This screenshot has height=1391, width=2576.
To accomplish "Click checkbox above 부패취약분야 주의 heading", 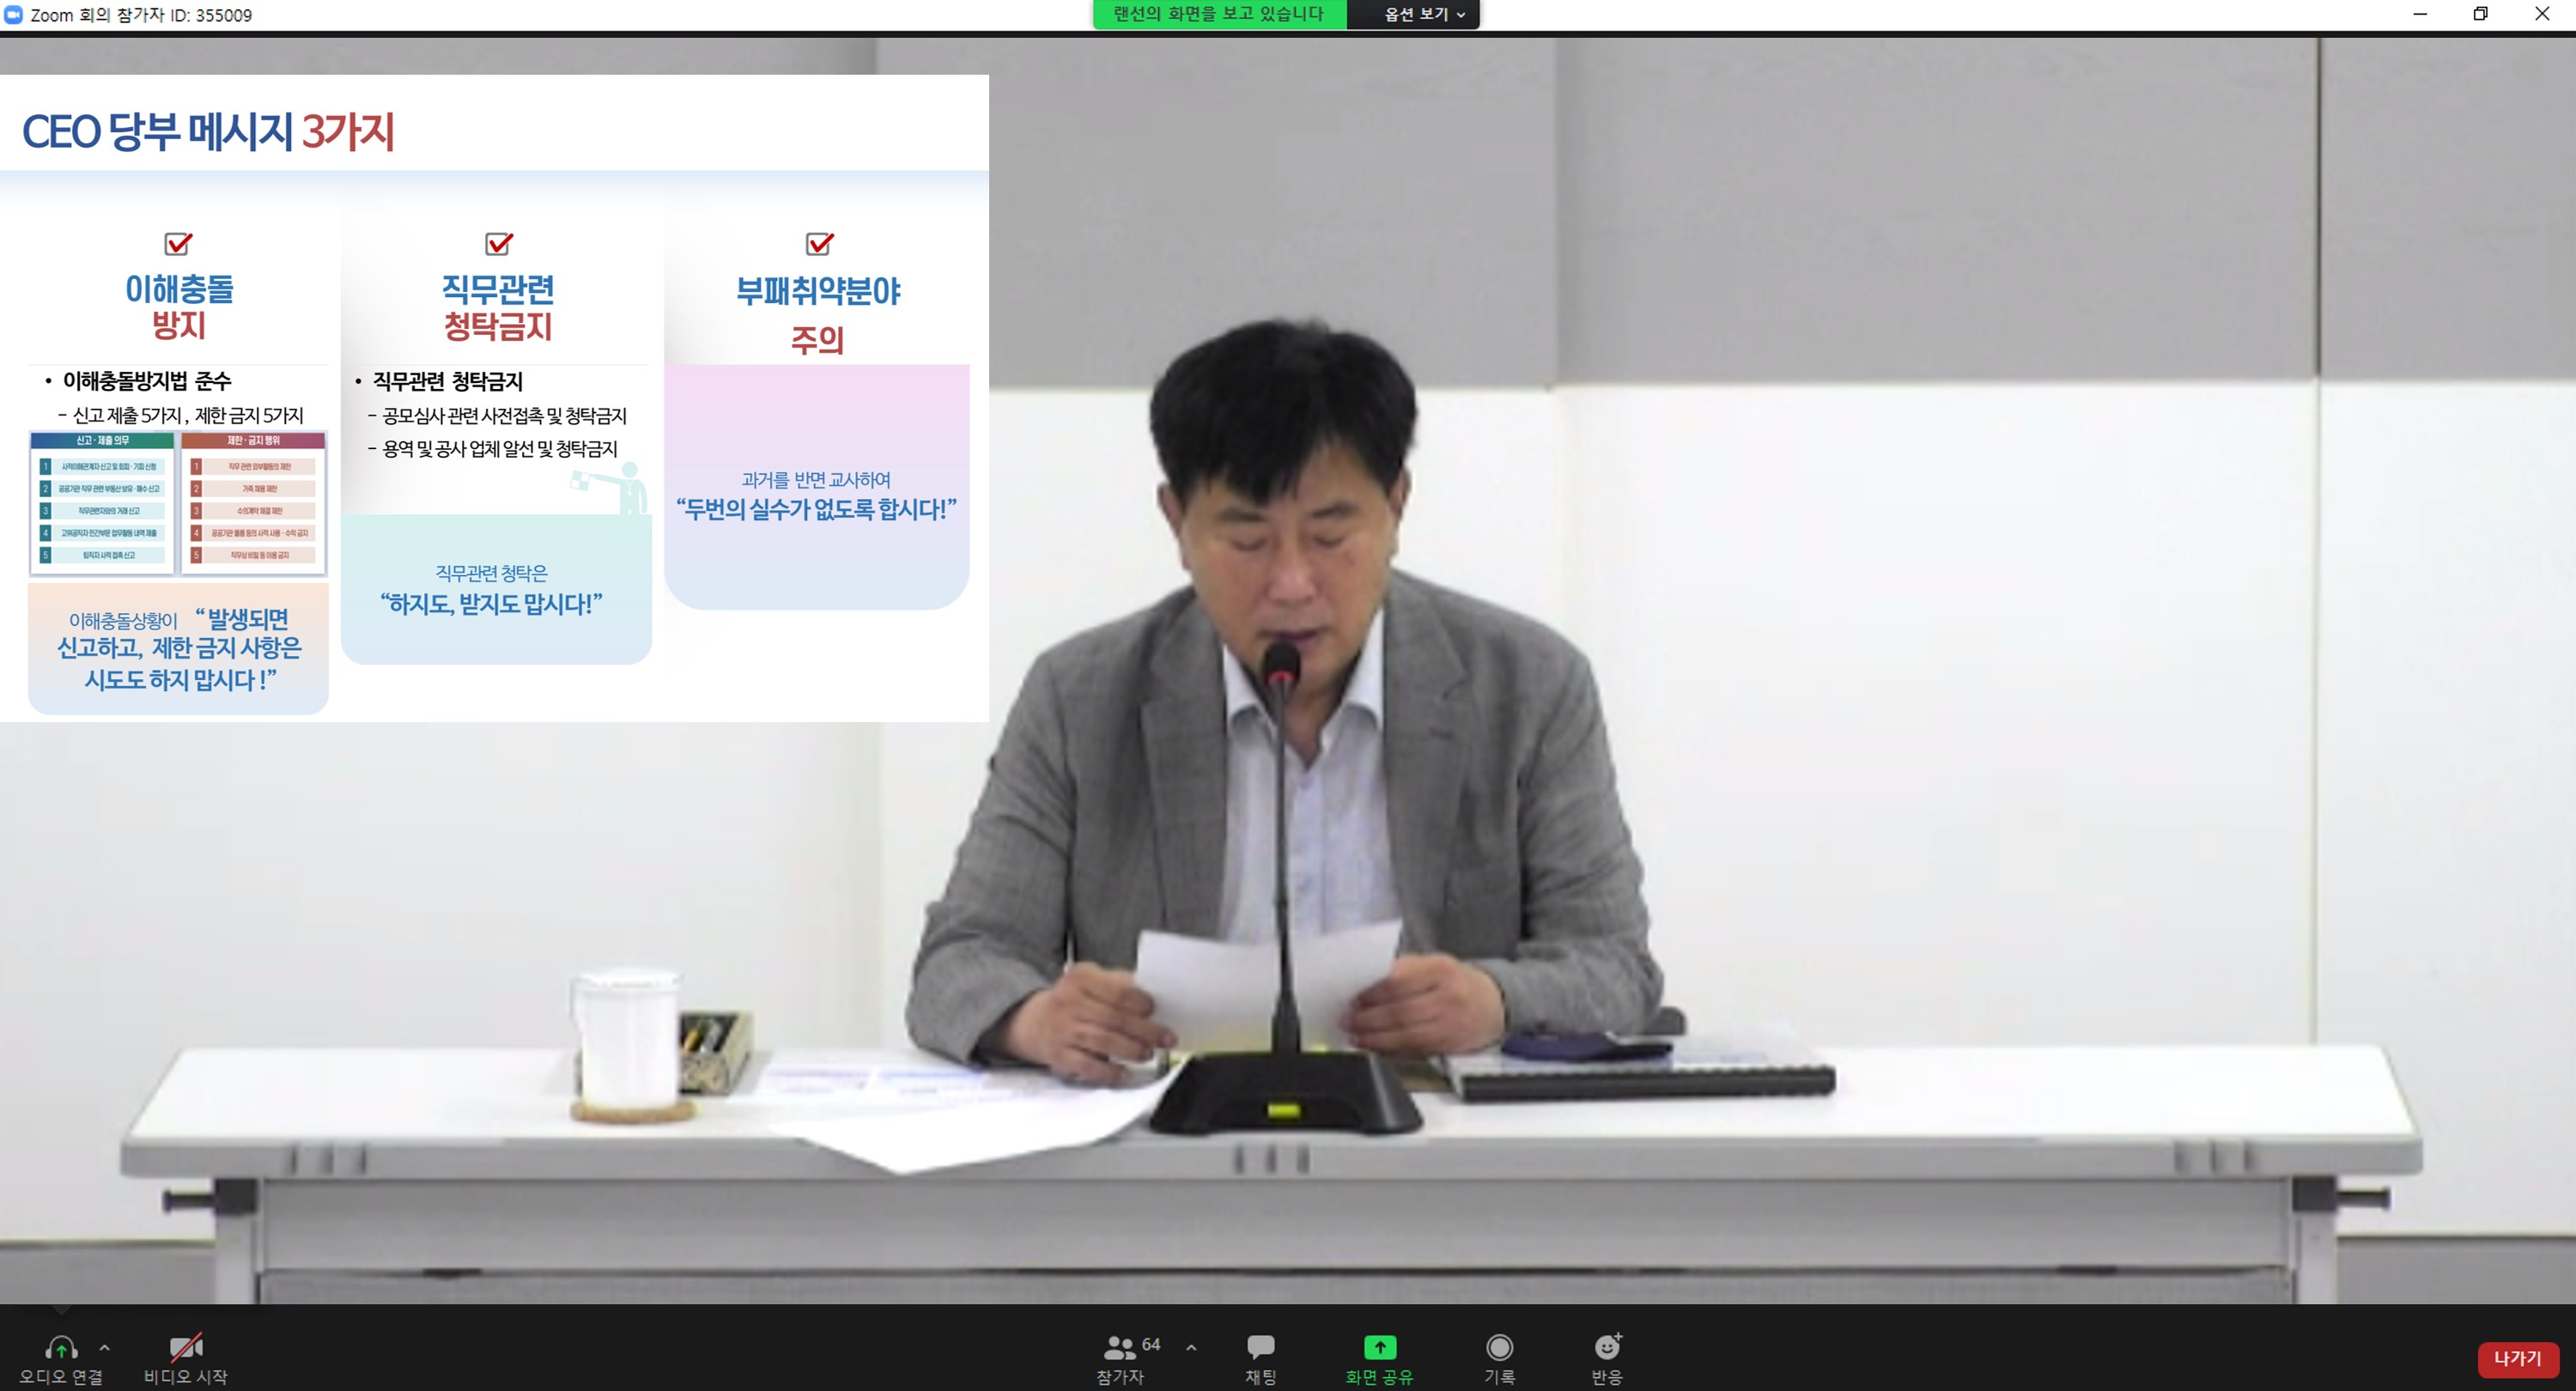I will click(x=819, y=243).
